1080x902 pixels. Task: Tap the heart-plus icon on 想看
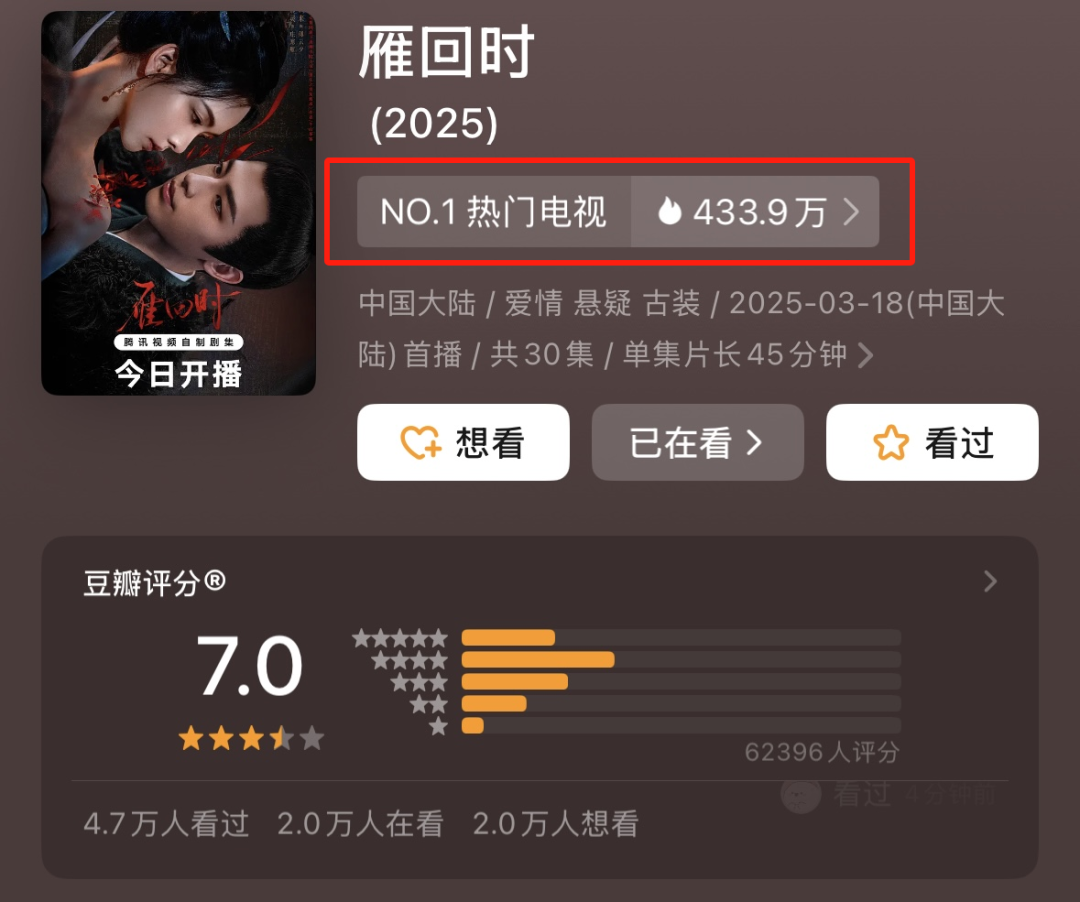click(420, 442)
